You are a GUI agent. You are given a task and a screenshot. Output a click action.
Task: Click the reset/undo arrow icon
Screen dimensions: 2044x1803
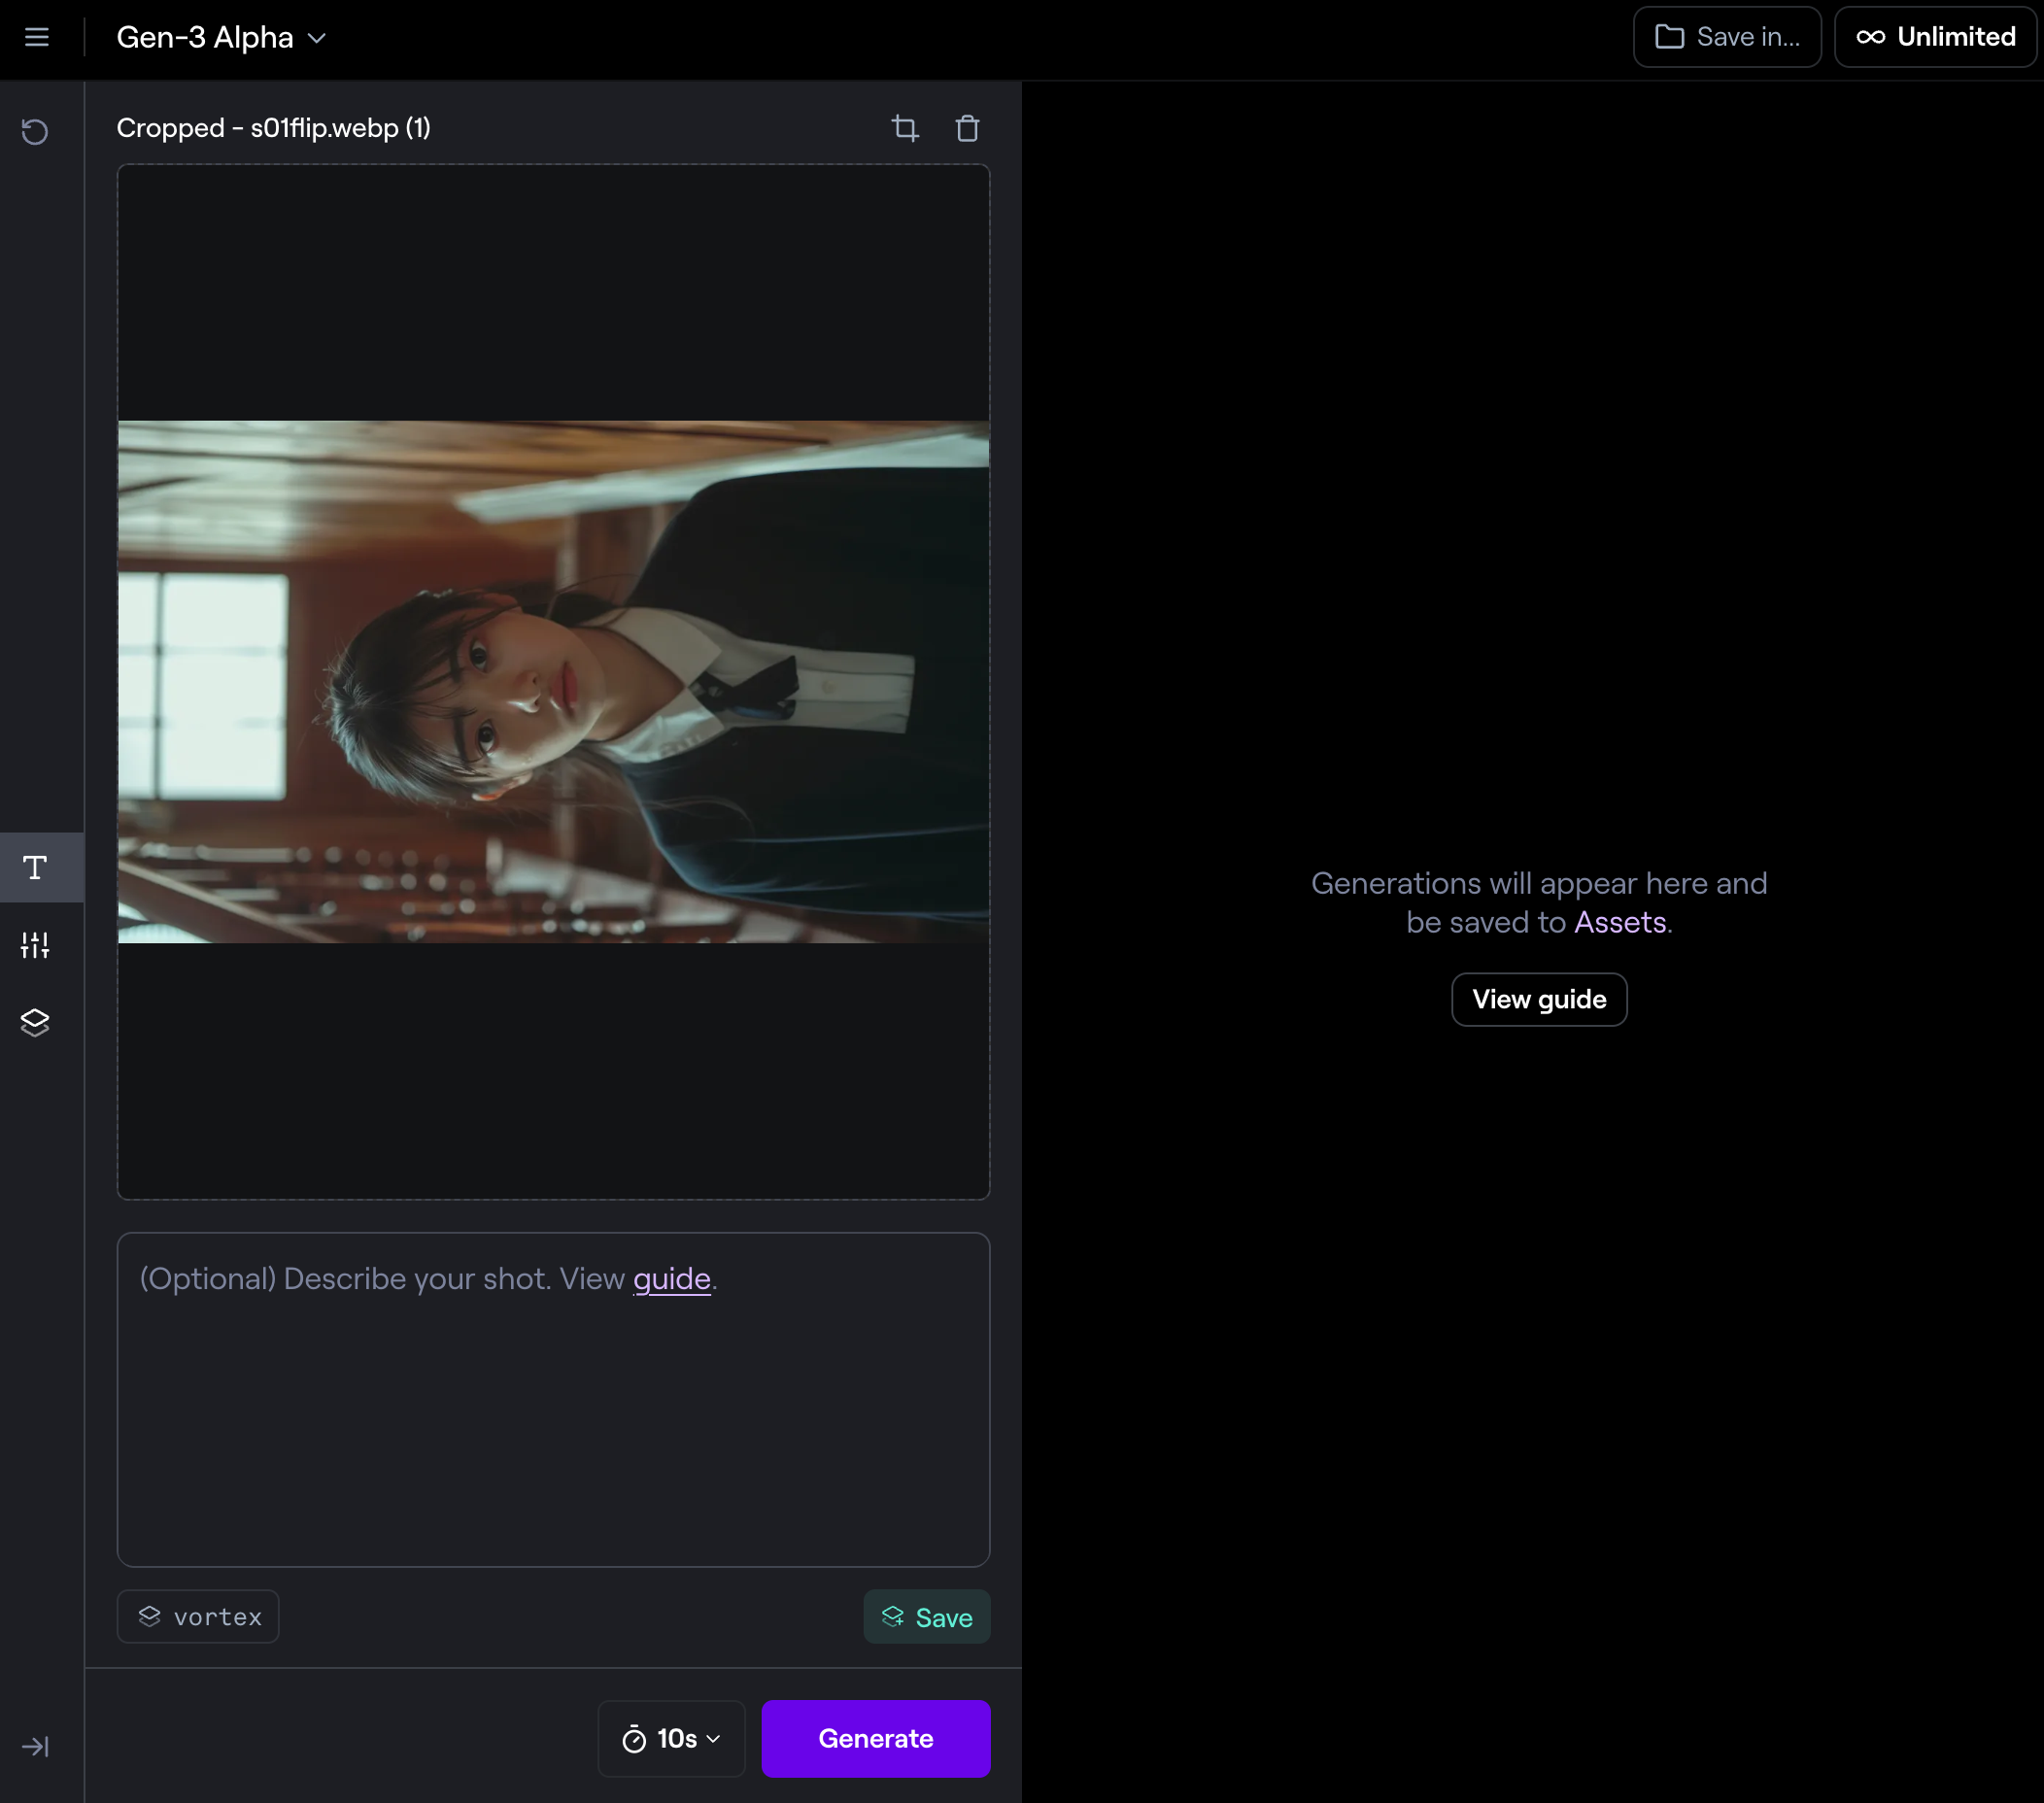click(35, 132)
